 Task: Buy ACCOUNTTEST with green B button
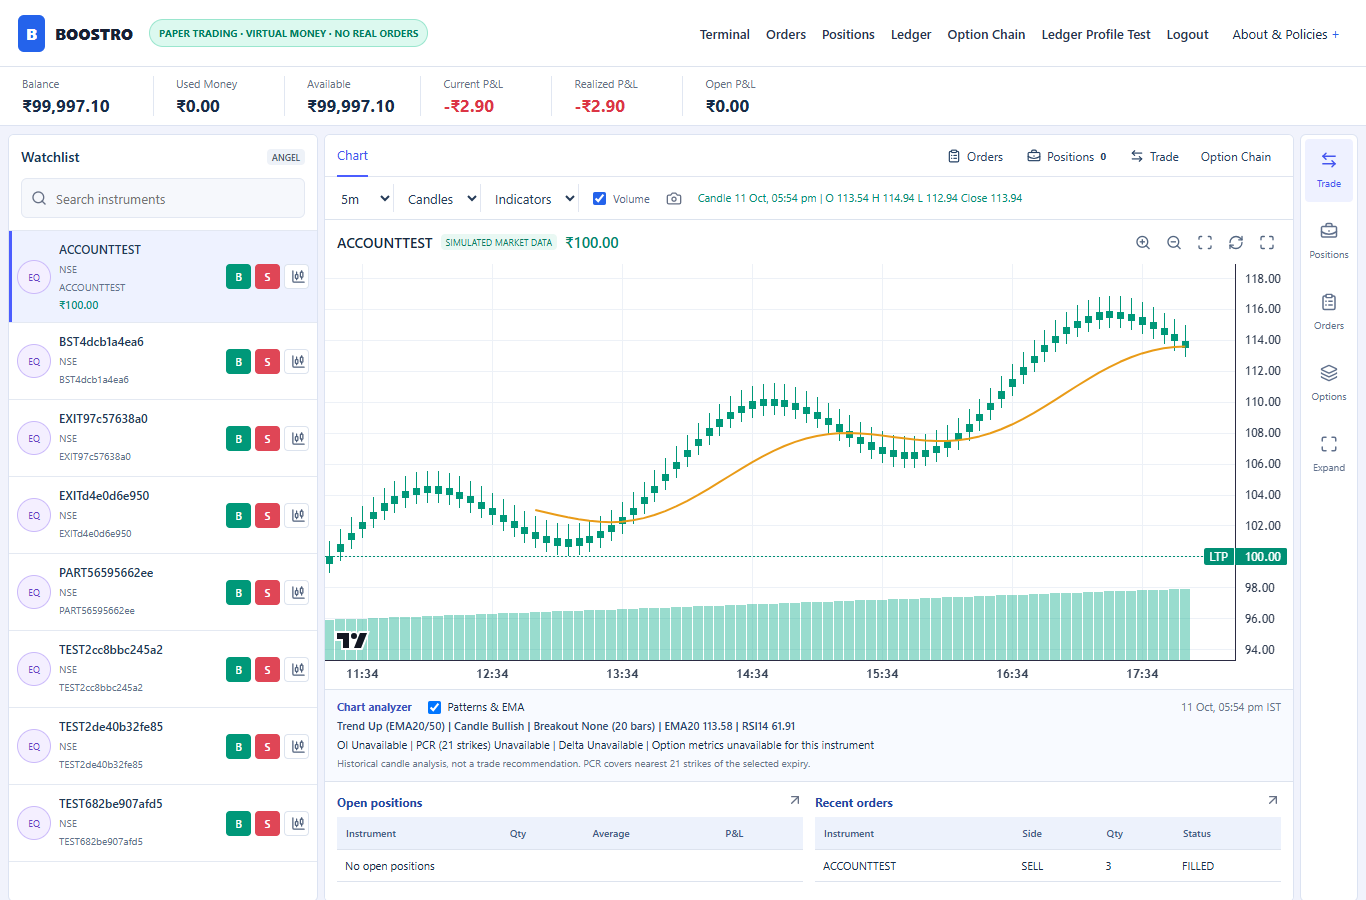tap(238, 277)
